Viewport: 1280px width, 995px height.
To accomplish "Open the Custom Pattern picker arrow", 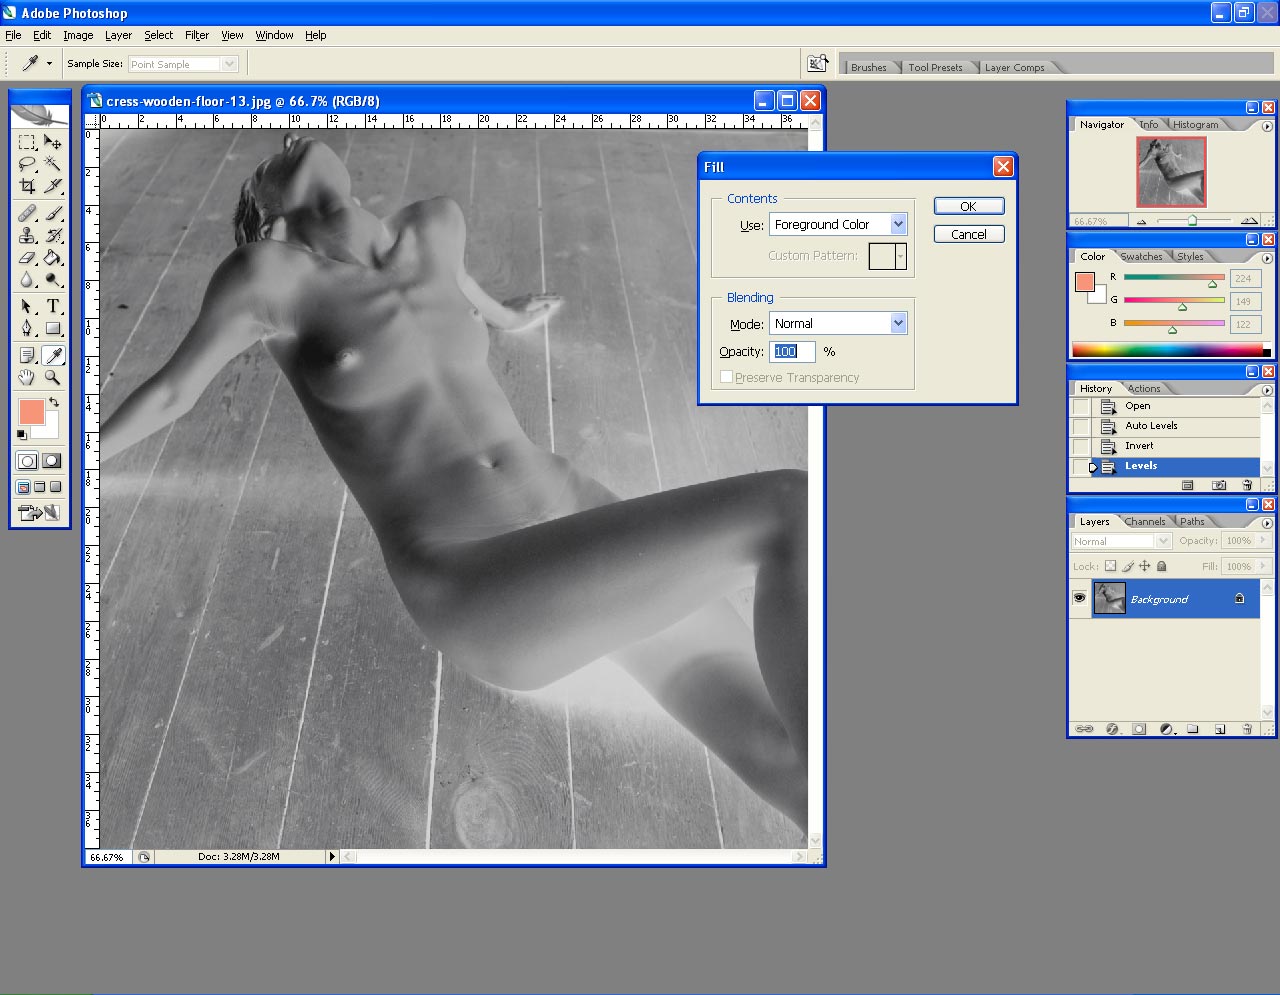I will 900,256.
